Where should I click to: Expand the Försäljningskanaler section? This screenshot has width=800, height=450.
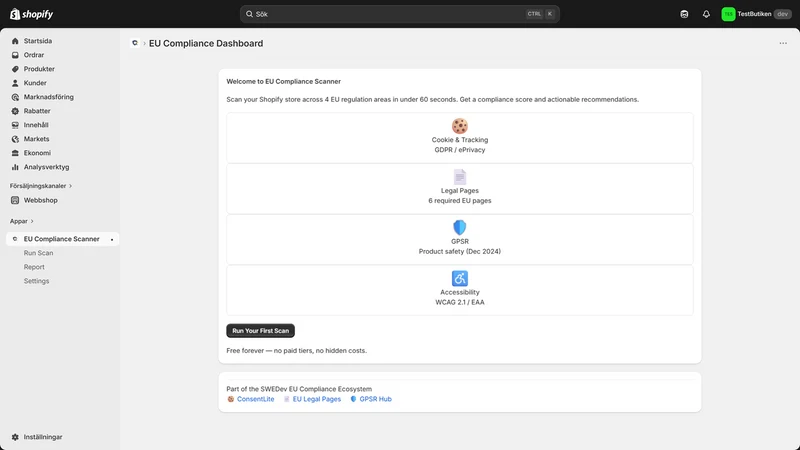point(41,186)
